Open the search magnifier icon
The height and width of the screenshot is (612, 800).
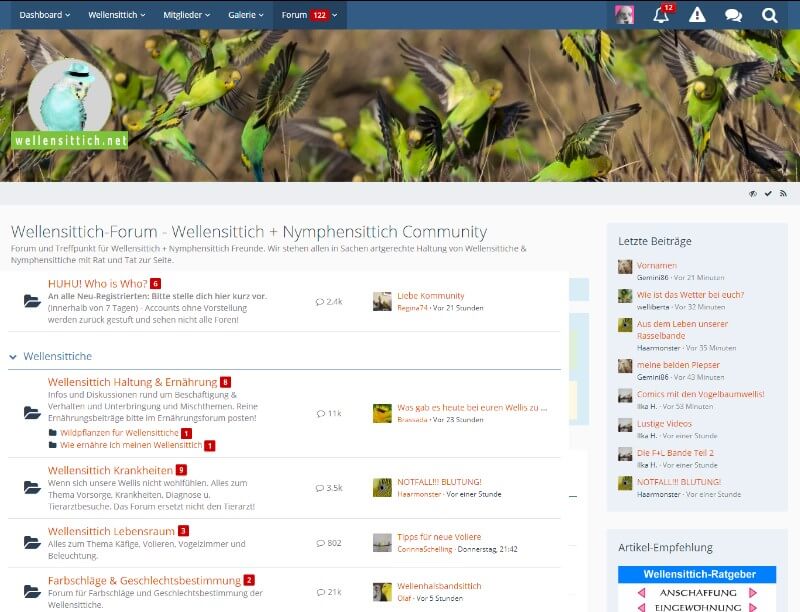(769, 15)
